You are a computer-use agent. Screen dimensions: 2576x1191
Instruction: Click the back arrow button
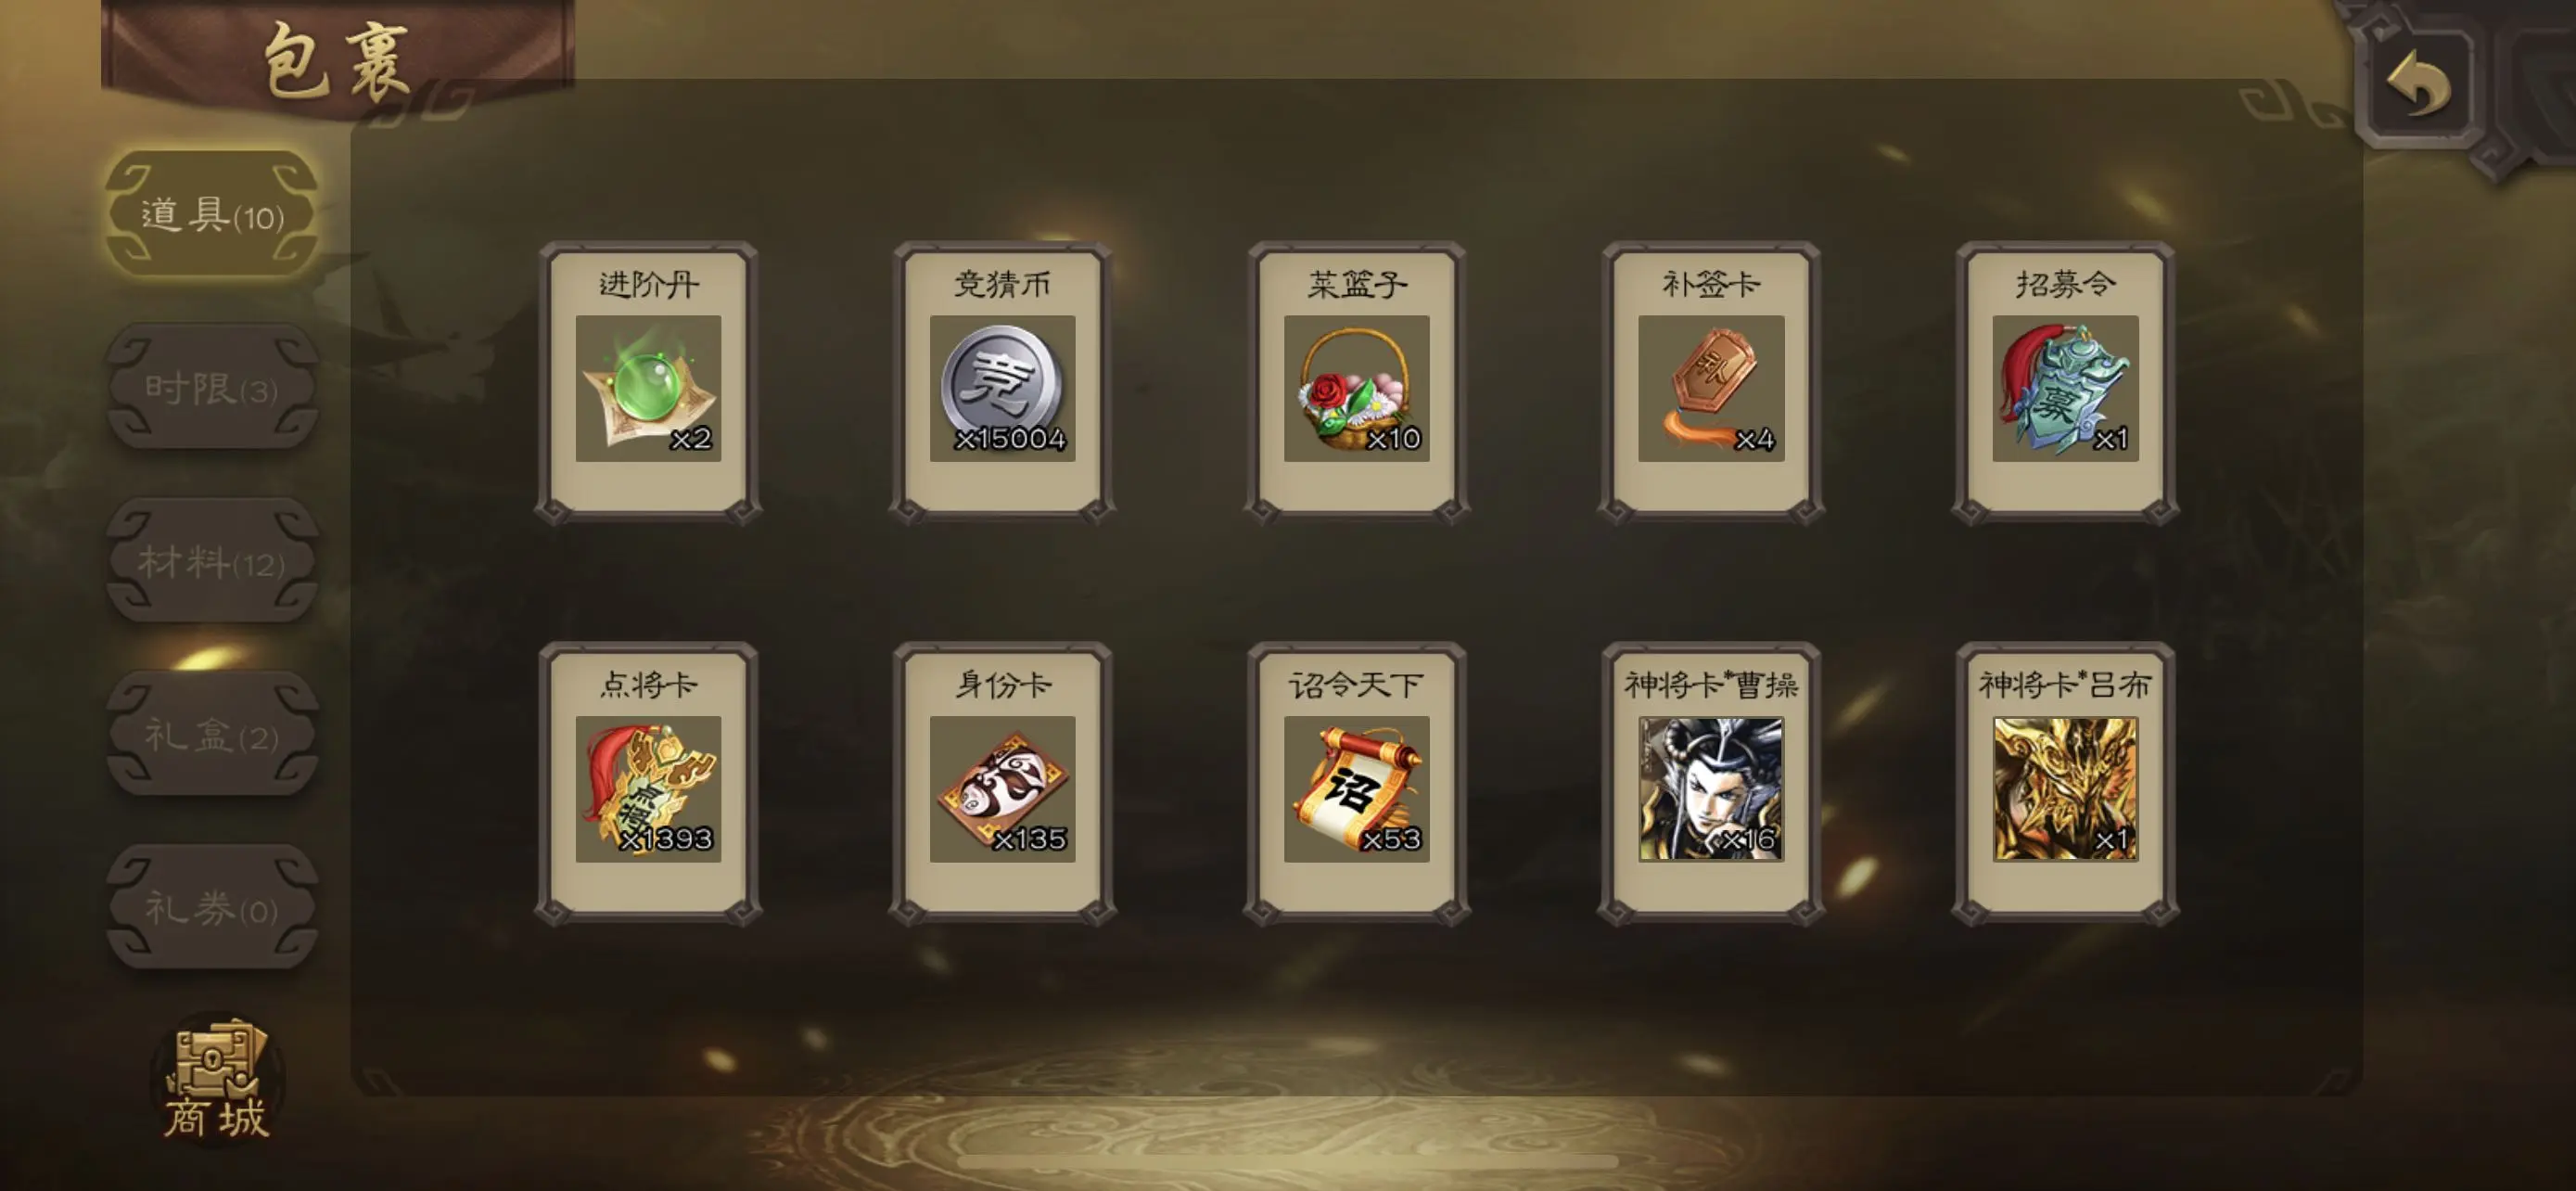2417,85
